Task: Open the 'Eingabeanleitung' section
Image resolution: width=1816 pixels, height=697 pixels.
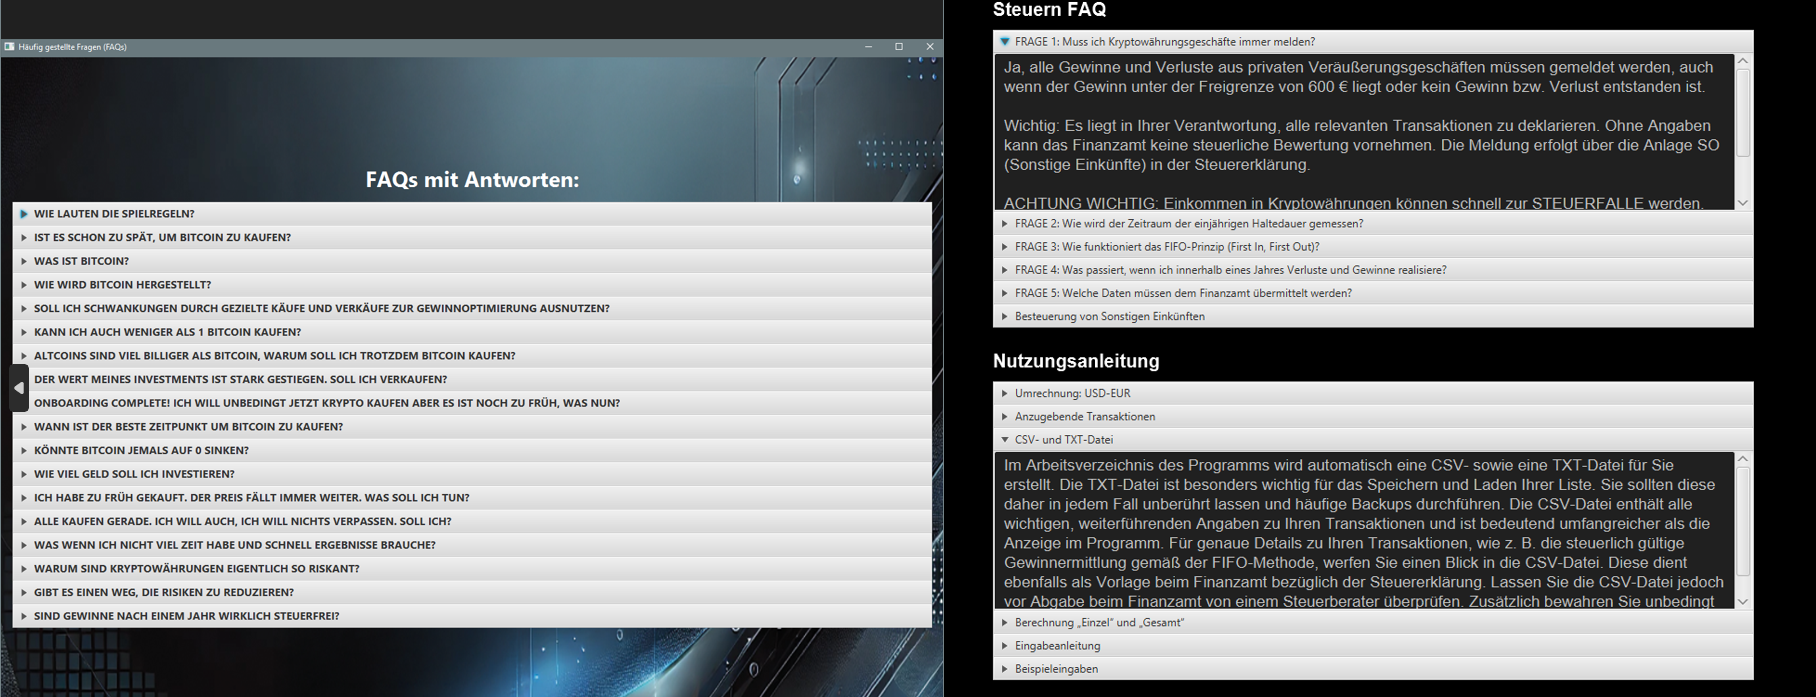Action: coord(1373,645)
